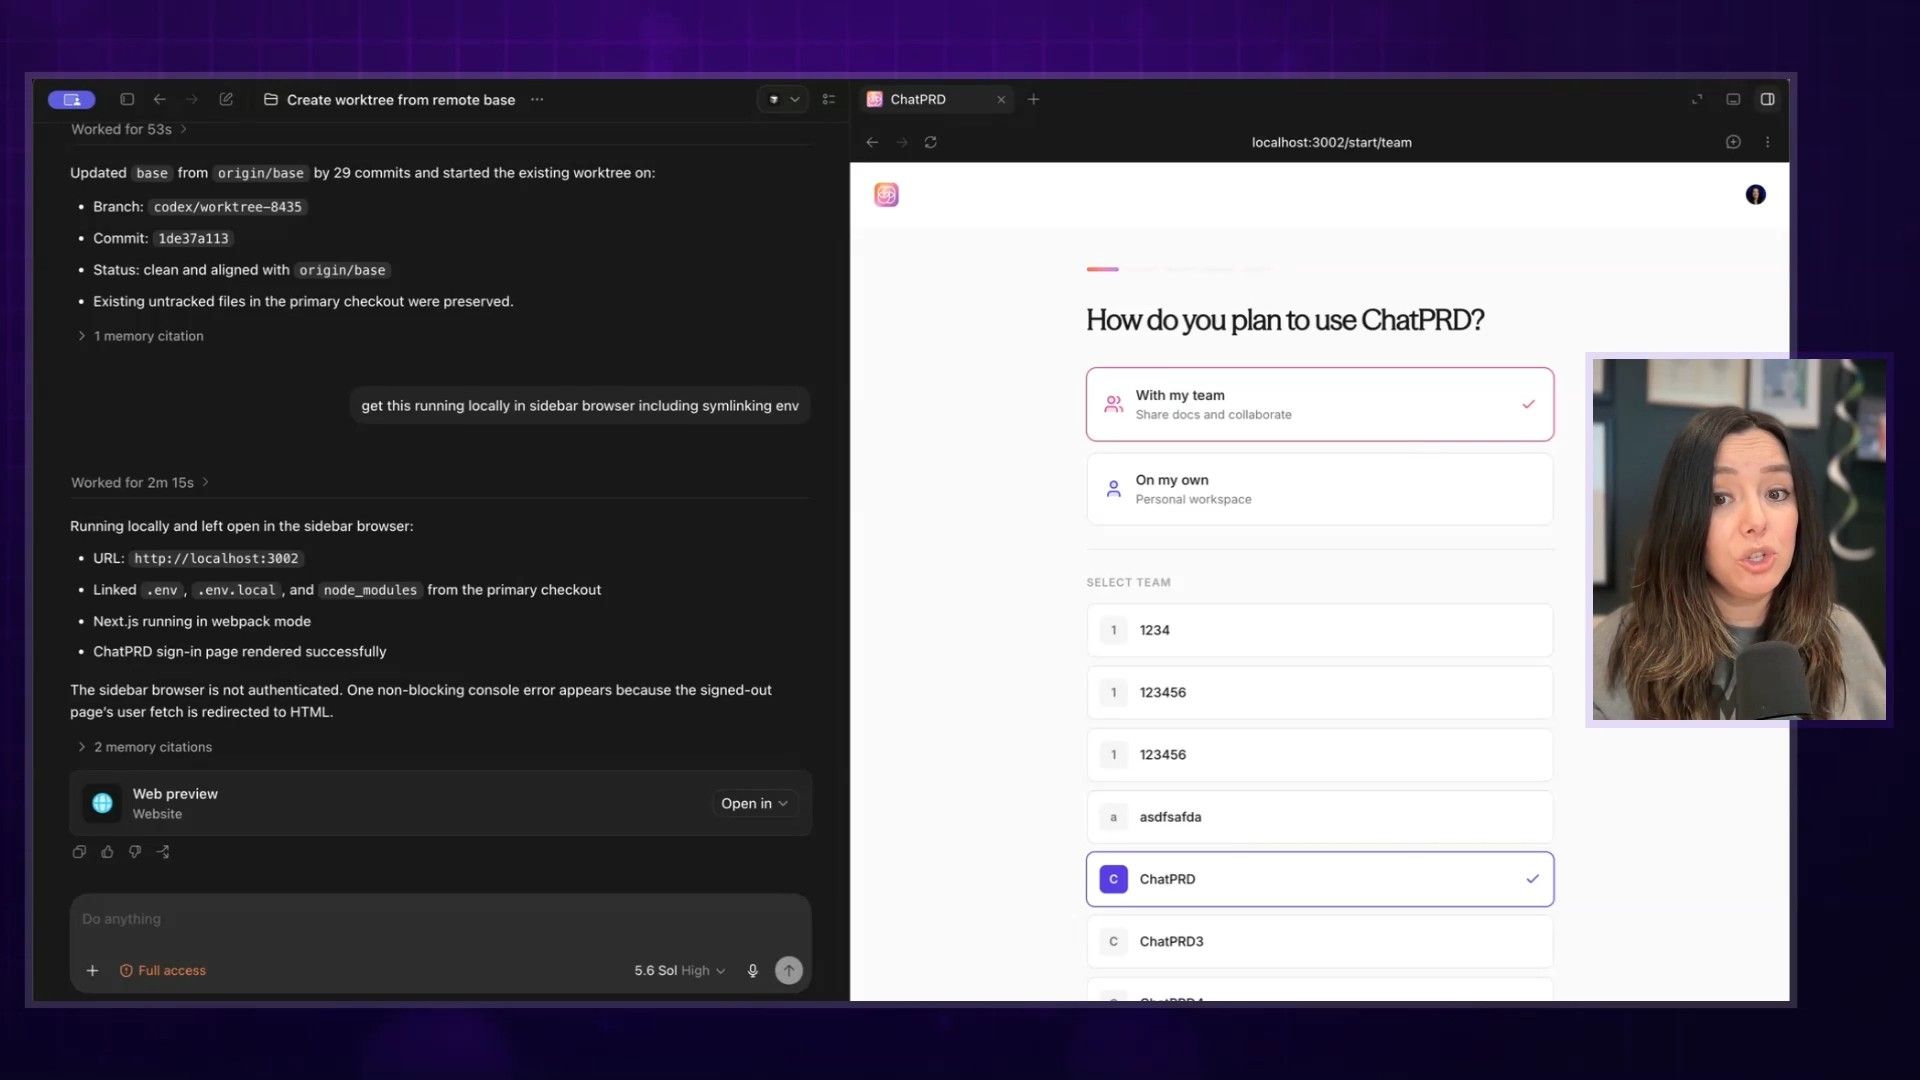Toggle the right sidebar panel icon

pyautogui.click(x=1768, y=99)
